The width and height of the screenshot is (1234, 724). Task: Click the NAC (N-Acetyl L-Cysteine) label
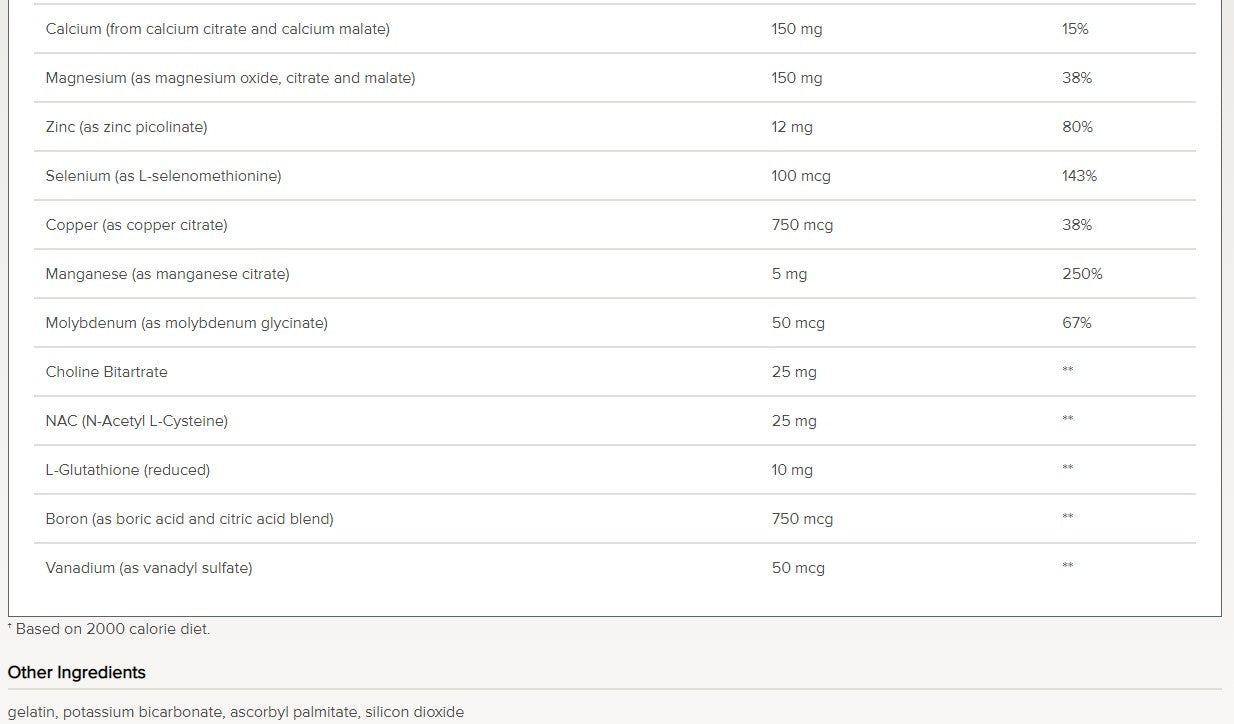(x=136, y=421)
